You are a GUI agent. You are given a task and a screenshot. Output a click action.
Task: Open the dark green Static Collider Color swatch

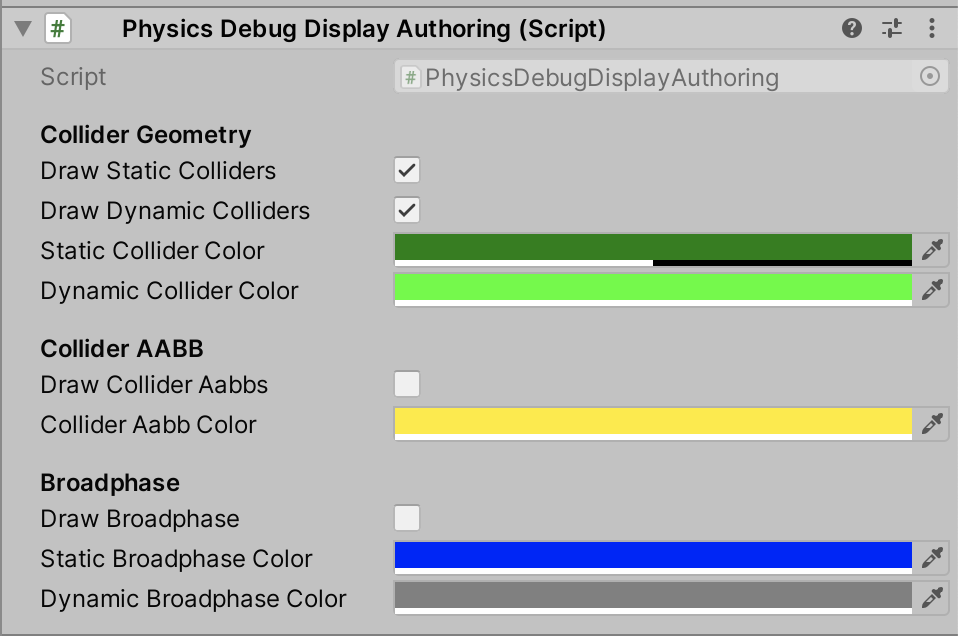pos(653,248)
